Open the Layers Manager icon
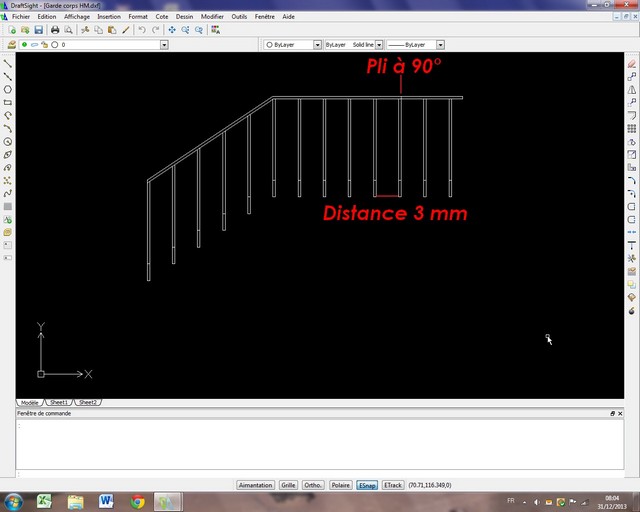 [x=11, y=45]
